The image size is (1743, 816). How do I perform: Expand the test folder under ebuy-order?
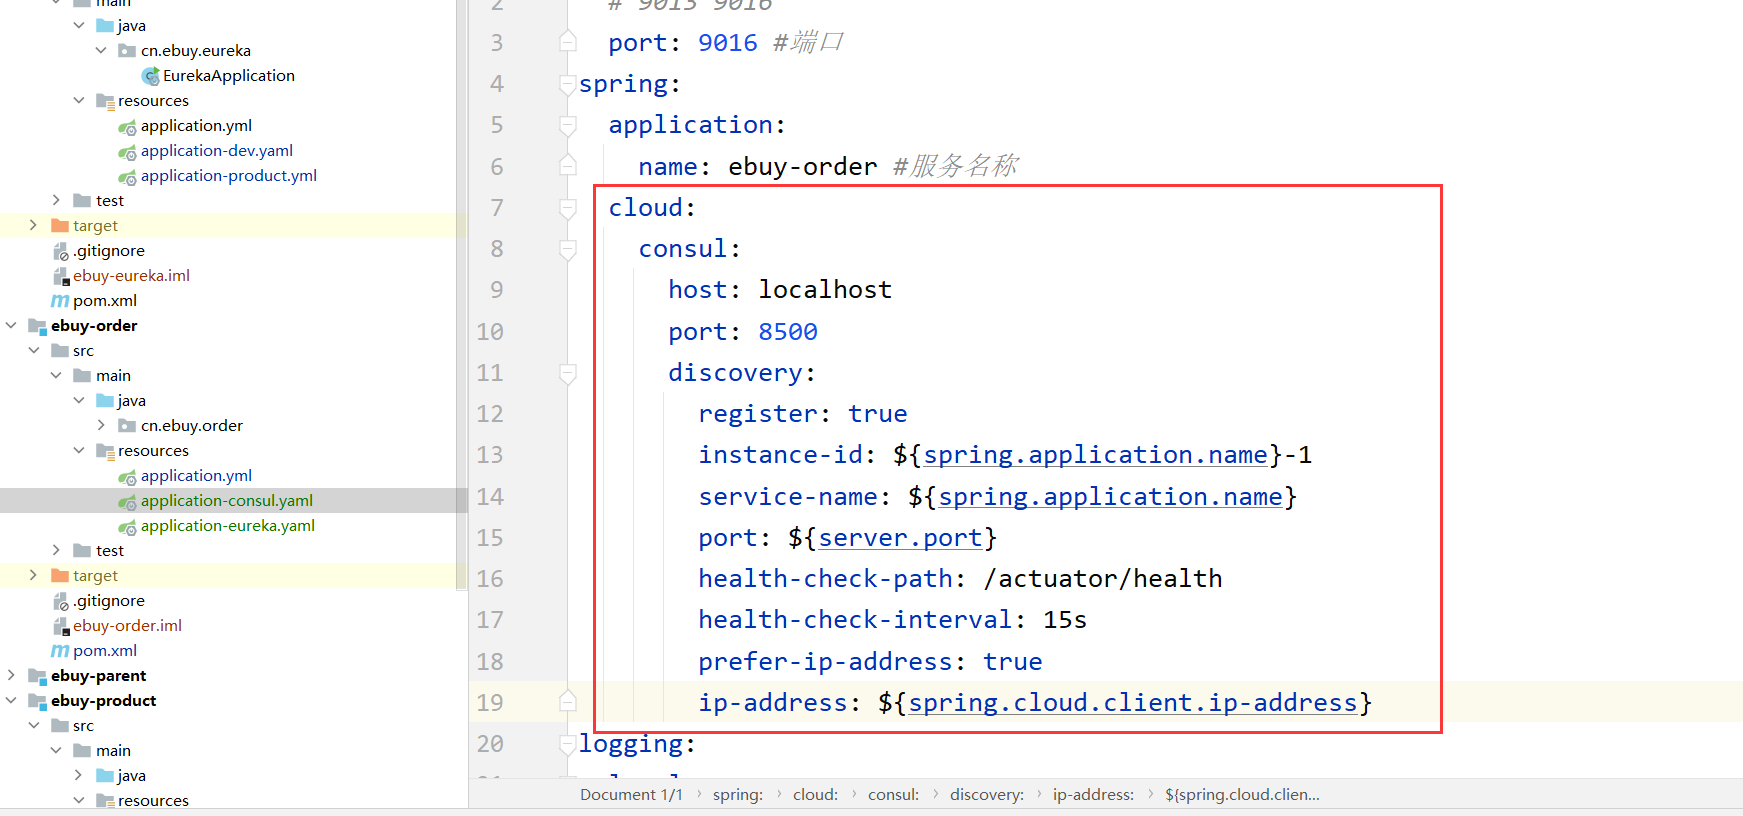56,551
